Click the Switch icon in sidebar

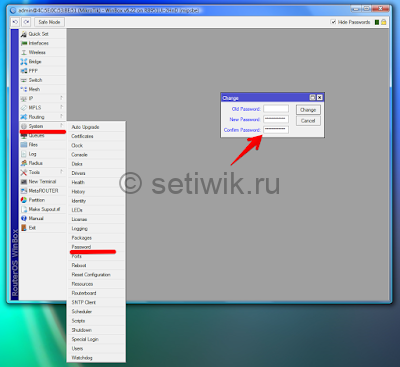point(24,80)
